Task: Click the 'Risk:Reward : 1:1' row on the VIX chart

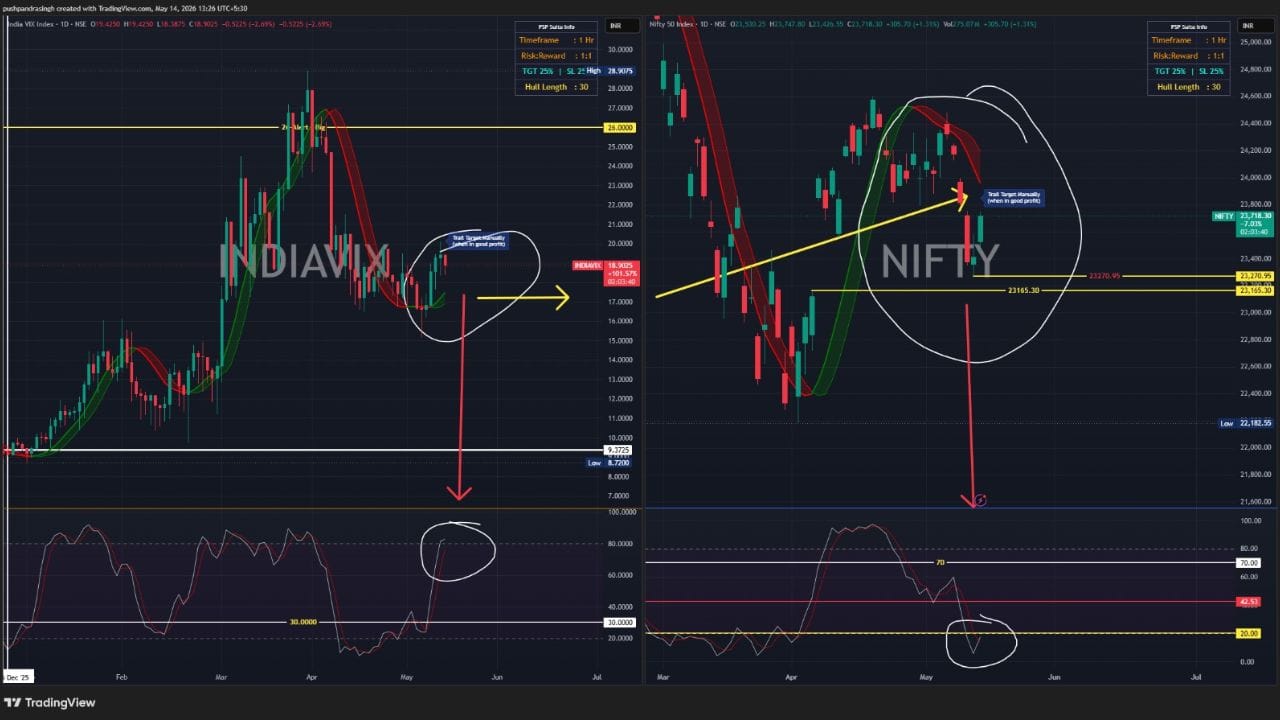Action: 558,56
